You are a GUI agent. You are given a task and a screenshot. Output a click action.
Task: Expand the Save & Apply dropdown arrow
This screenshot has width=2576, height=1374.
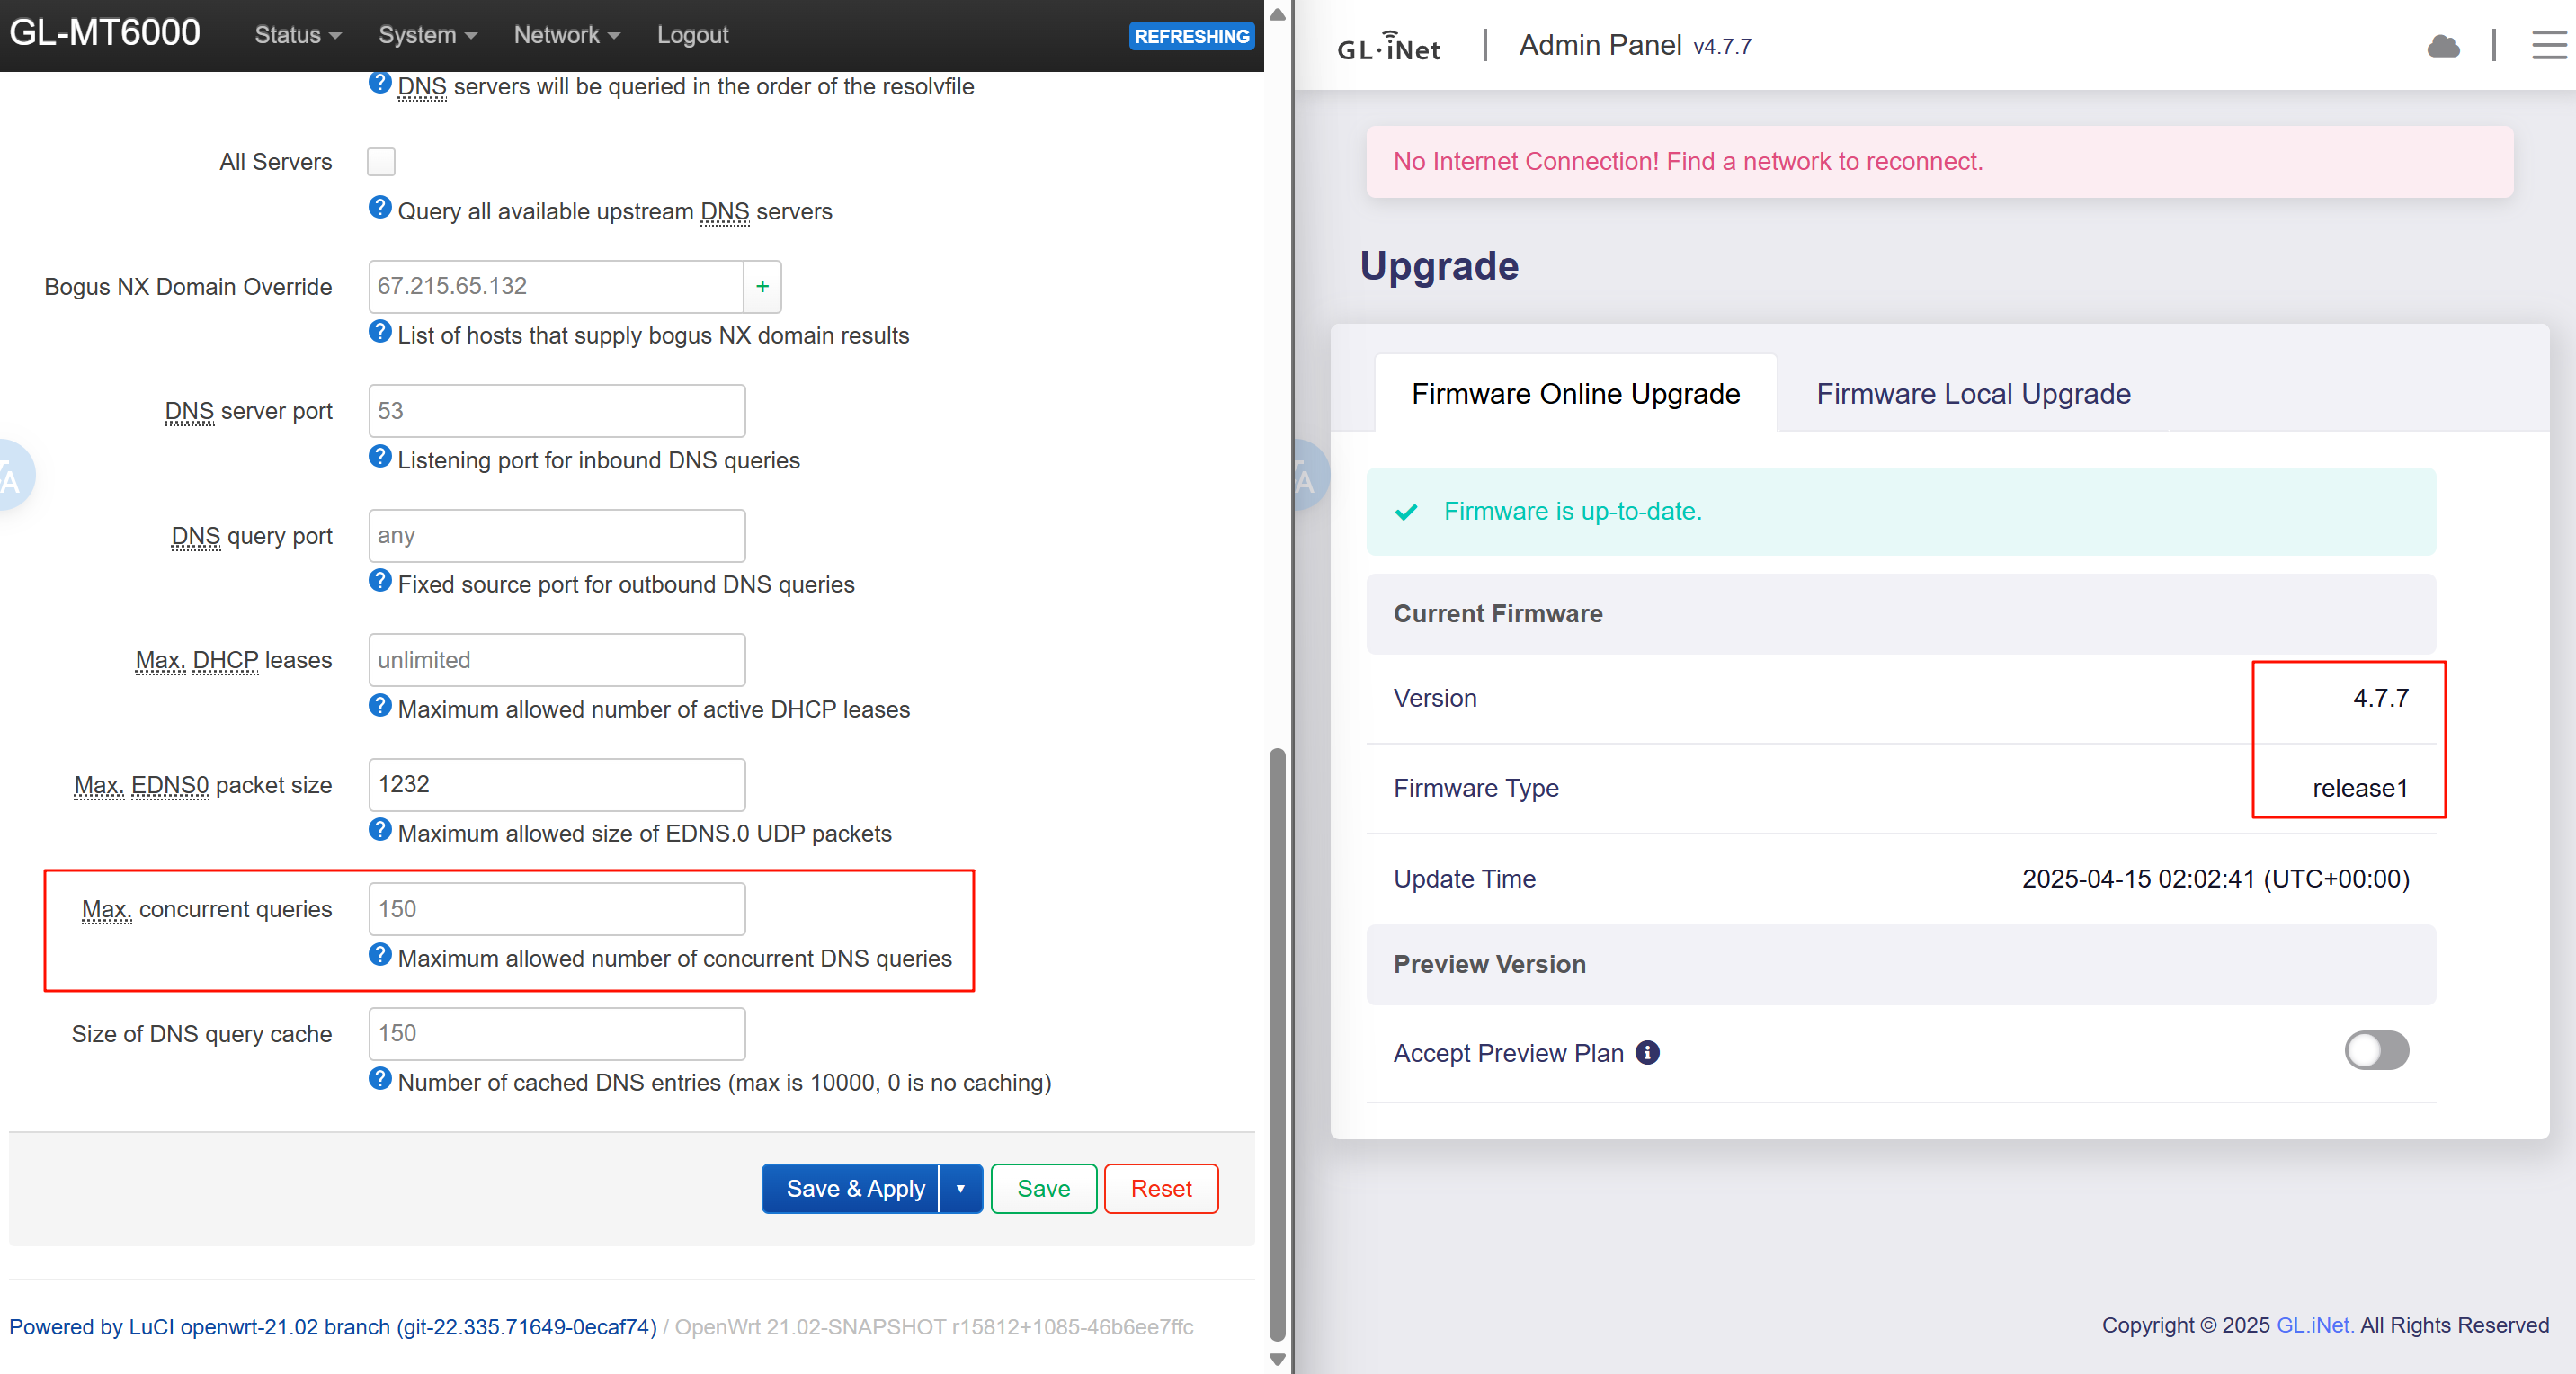pyautogui.click(x=960, y=1189)
